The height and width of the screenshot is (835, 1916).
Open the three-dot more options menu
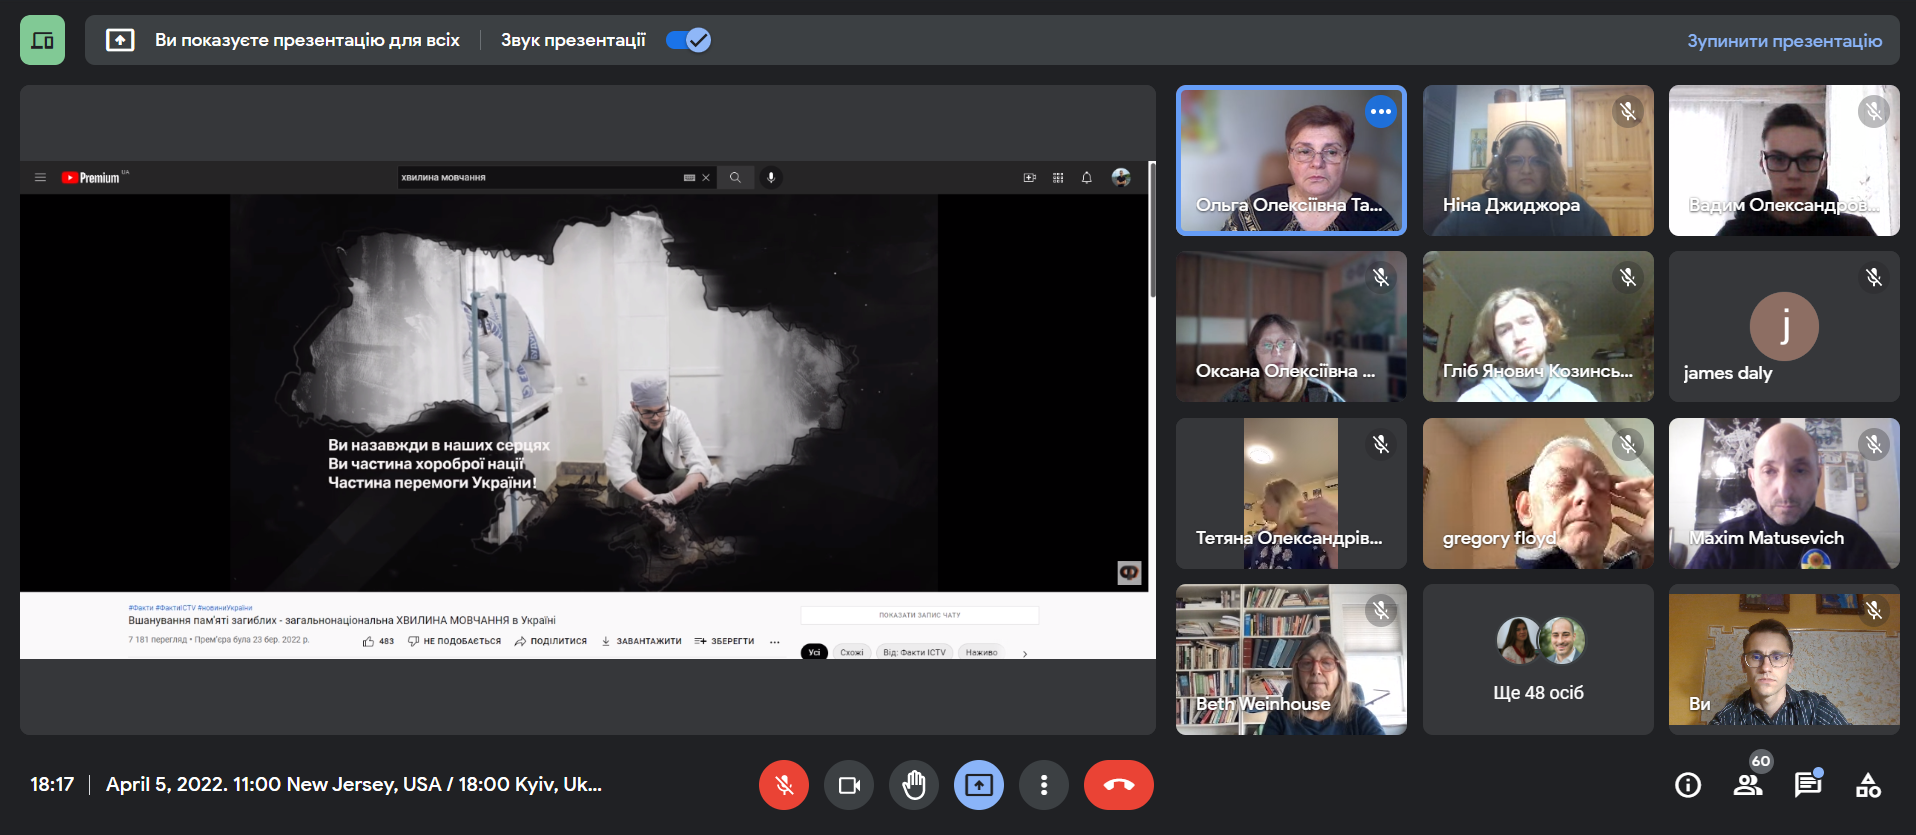click(1043, 785)
